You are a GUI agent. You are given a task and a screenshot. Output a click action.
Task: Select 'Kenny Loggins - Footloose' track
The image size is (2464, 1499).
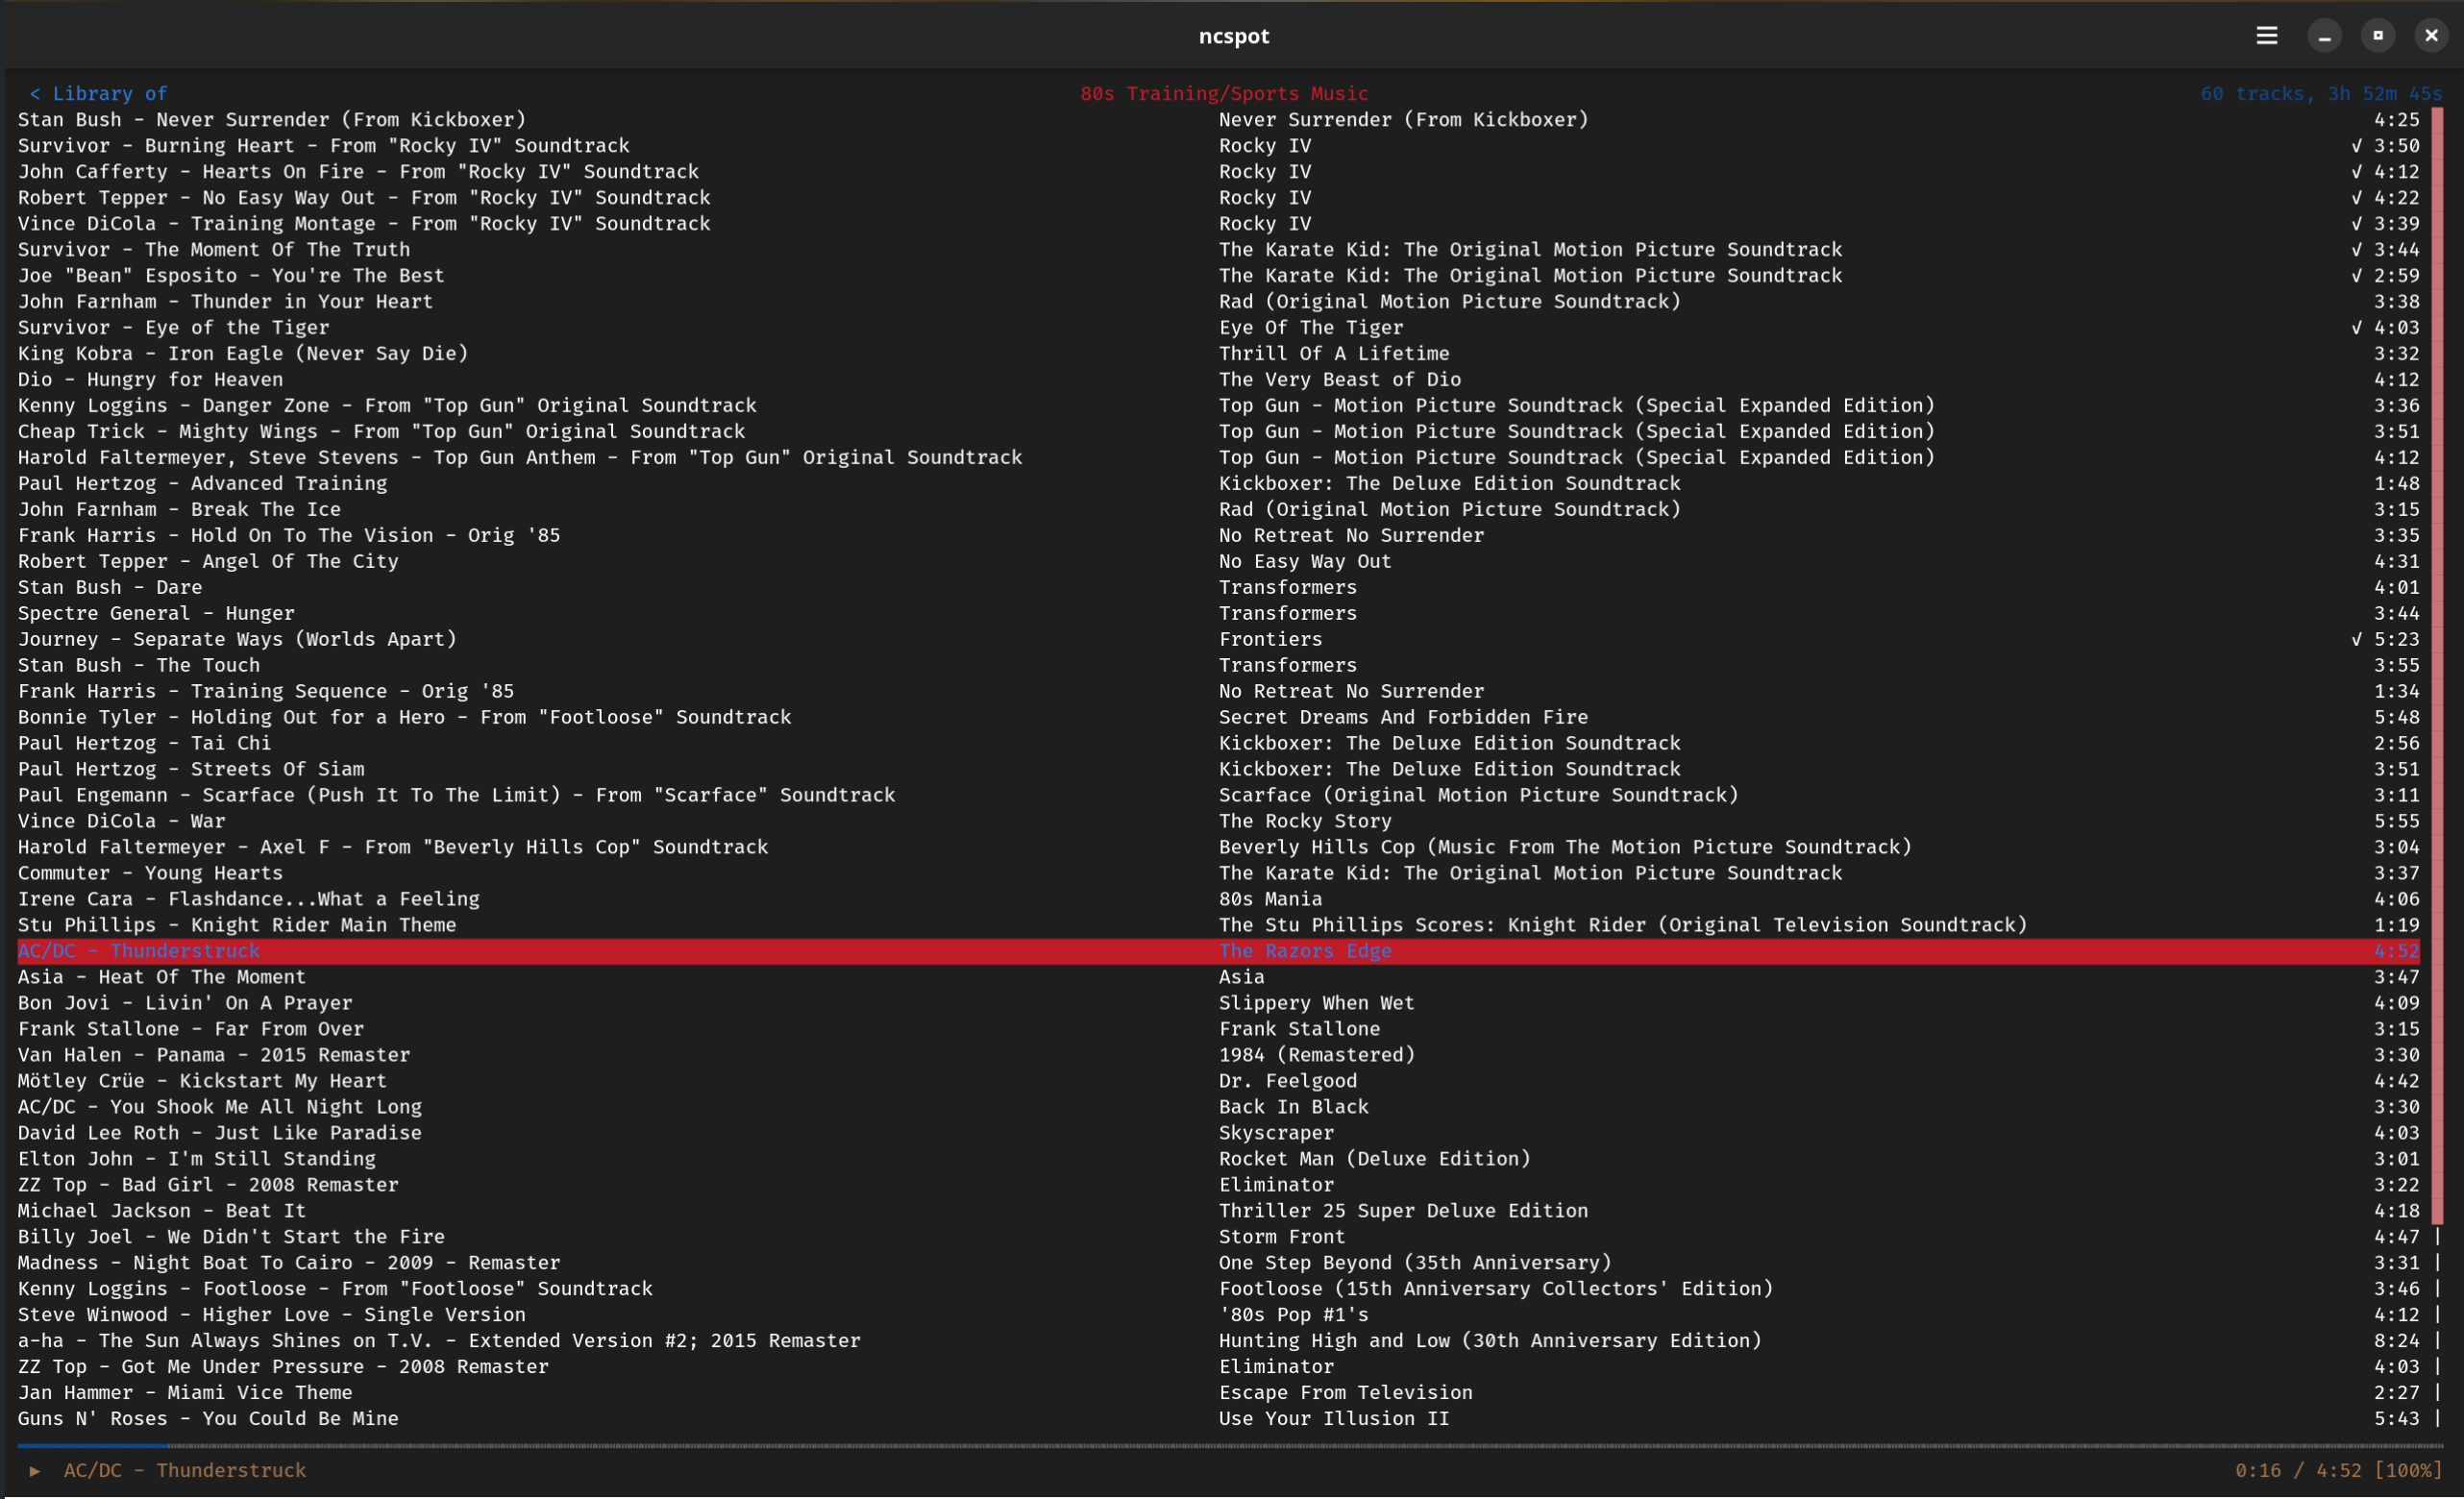pyautogui.click(x=1219, y=1290)
